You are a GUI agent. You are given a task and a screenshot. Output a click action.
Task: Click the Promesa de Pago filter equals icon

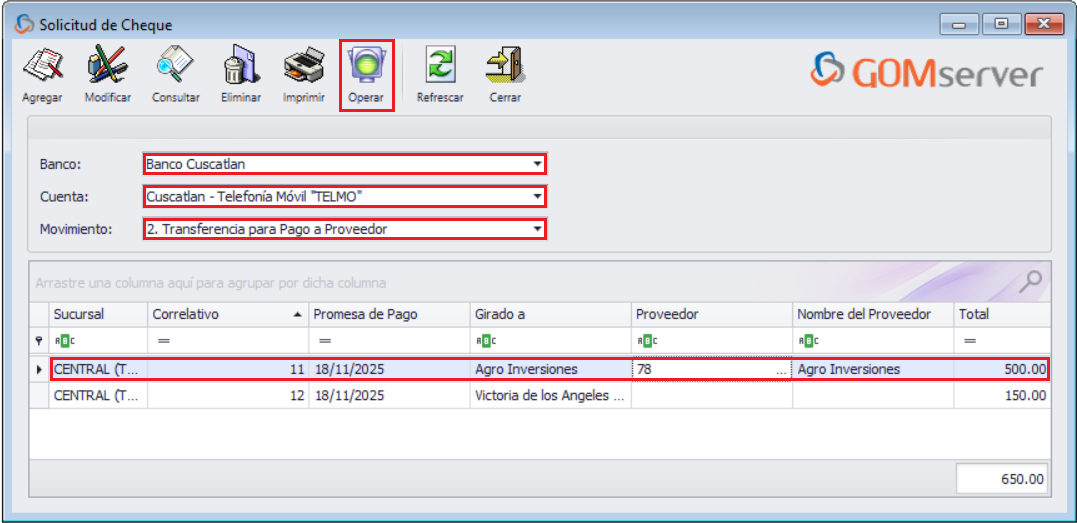pyautogui.click(x=325, y=340)
